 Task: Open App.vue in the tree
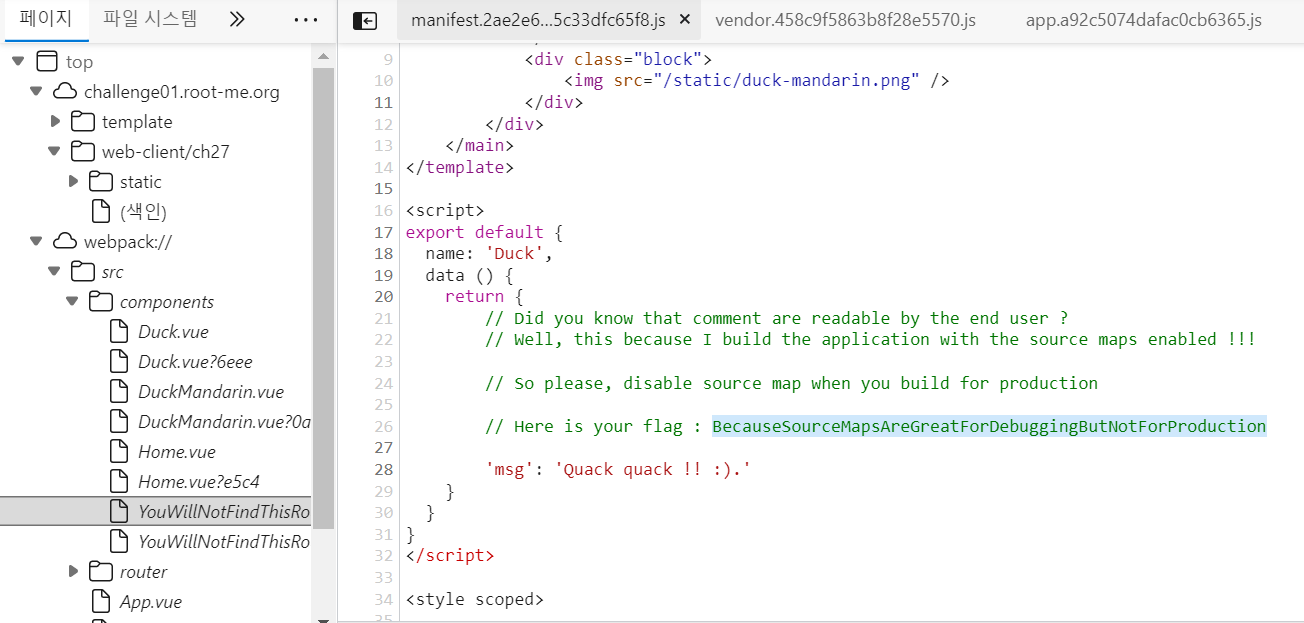point(151,602)
